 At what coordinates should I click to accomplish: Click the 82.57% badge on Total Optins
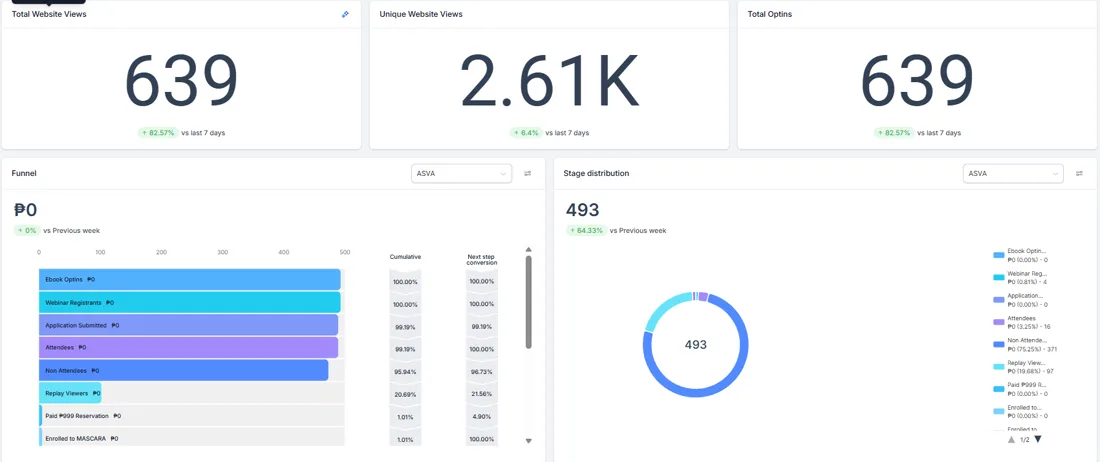(x=894, y=133)
